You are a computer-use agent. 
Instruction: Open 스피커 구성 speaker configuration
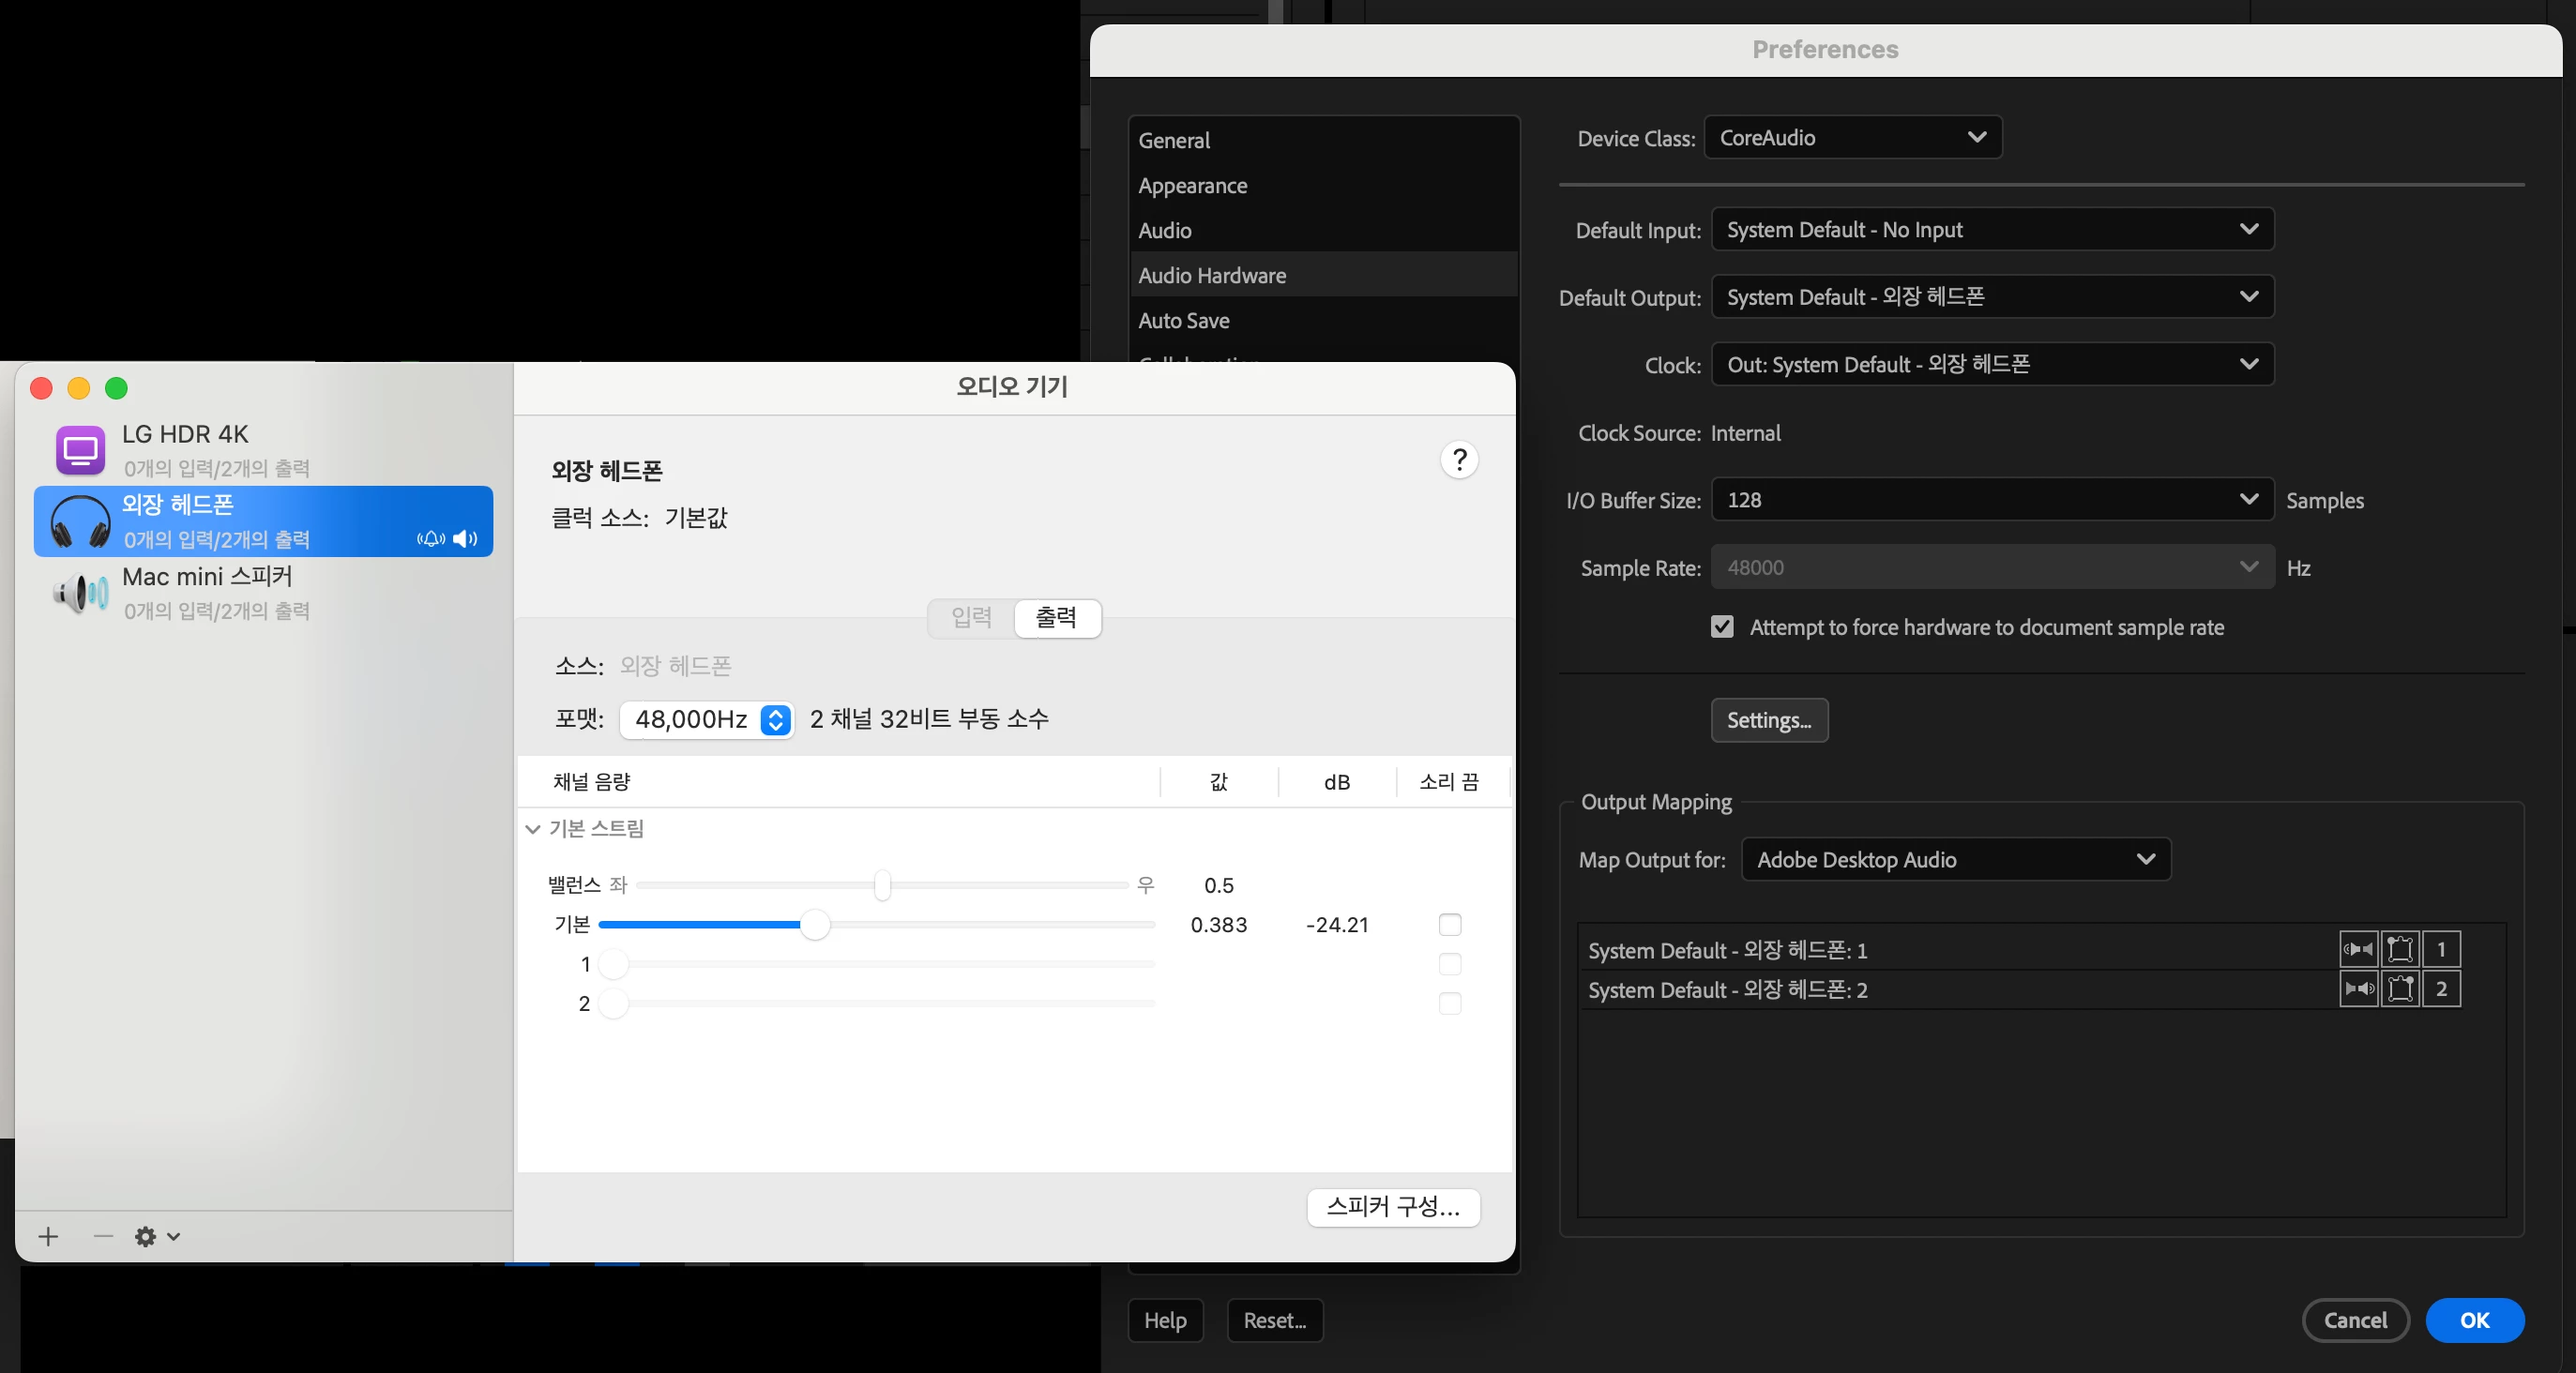click(x=1392, y=1207)
